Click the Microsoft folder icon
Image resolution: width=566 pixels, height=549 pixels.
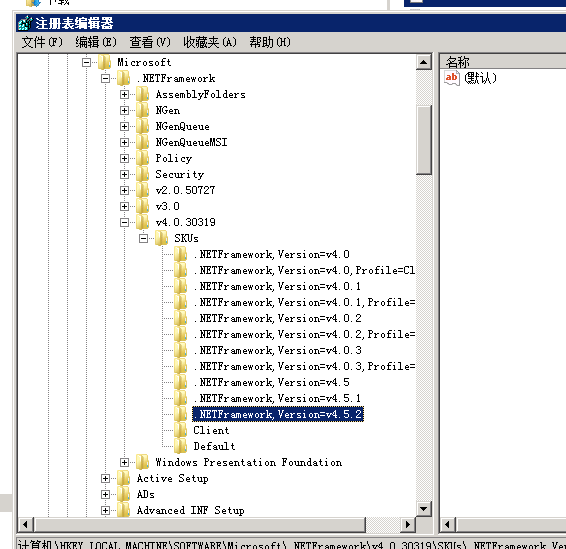[104, 62]
